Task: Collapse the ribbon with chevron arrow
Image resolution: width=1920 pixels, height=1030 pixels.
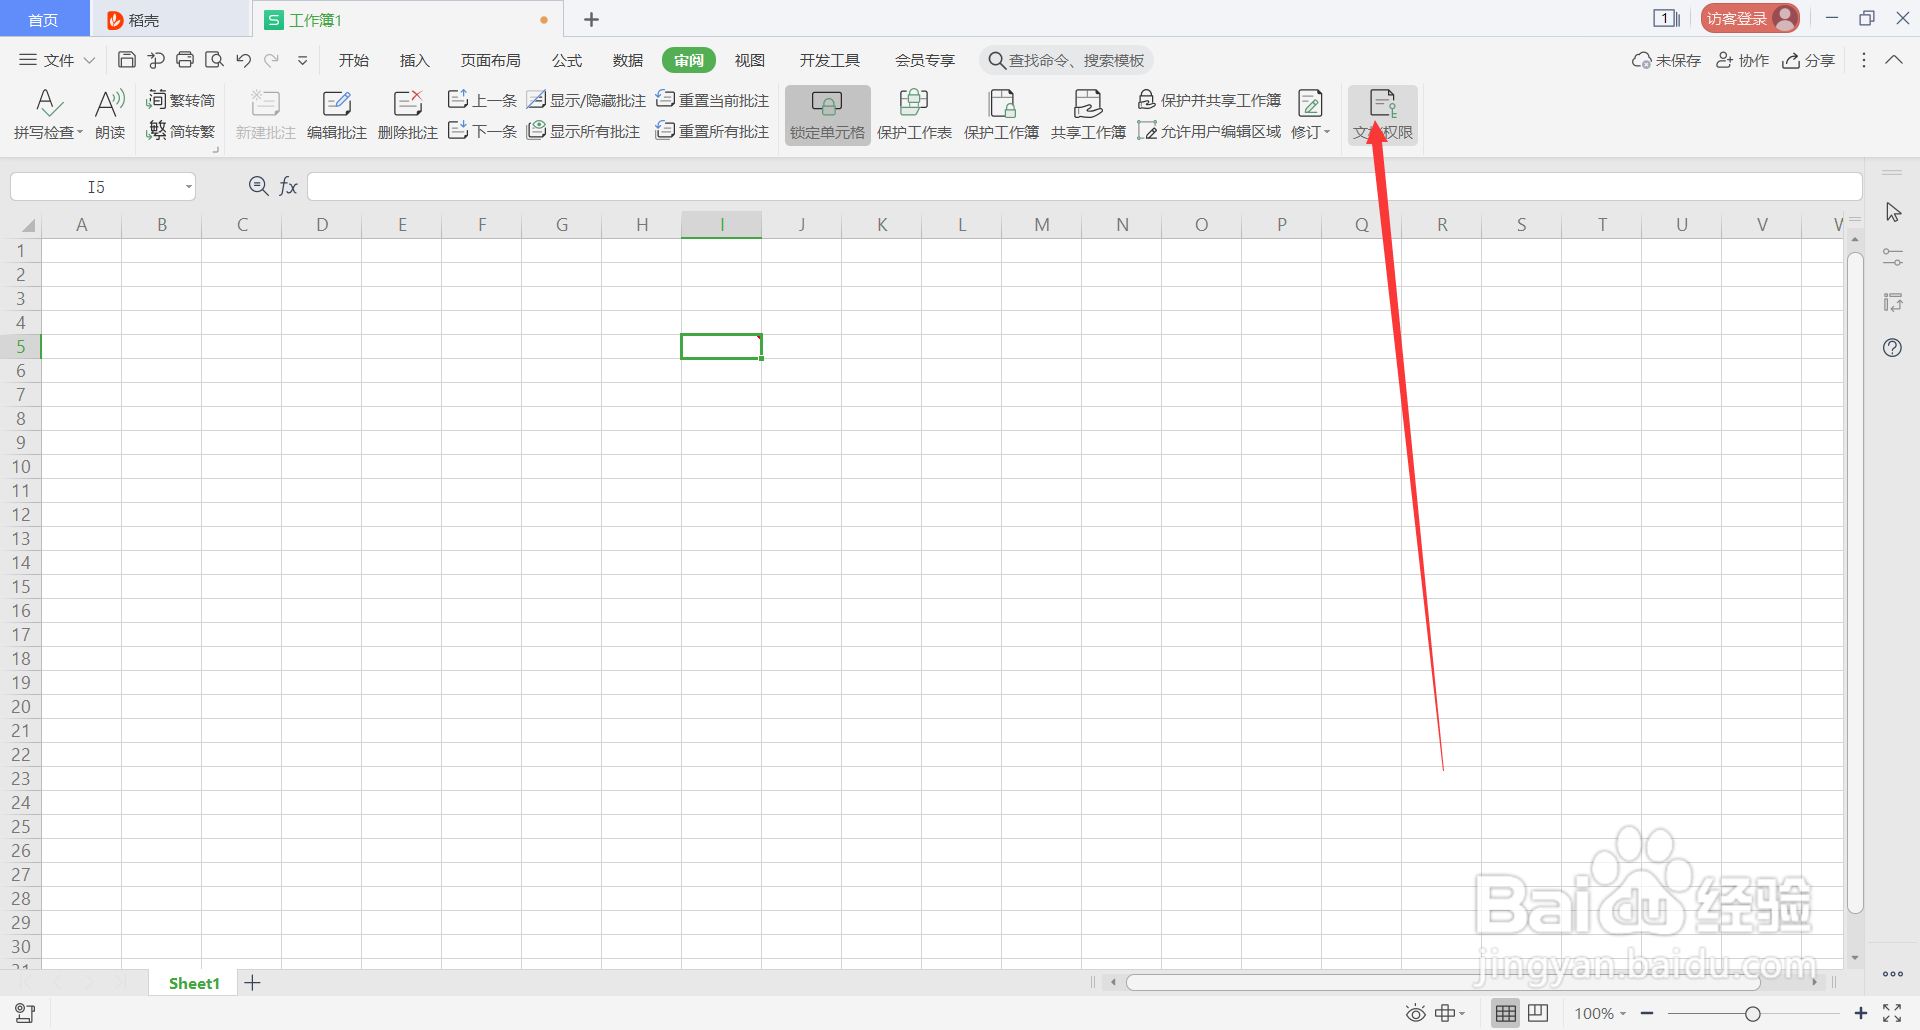Action: coord(1894,60)
